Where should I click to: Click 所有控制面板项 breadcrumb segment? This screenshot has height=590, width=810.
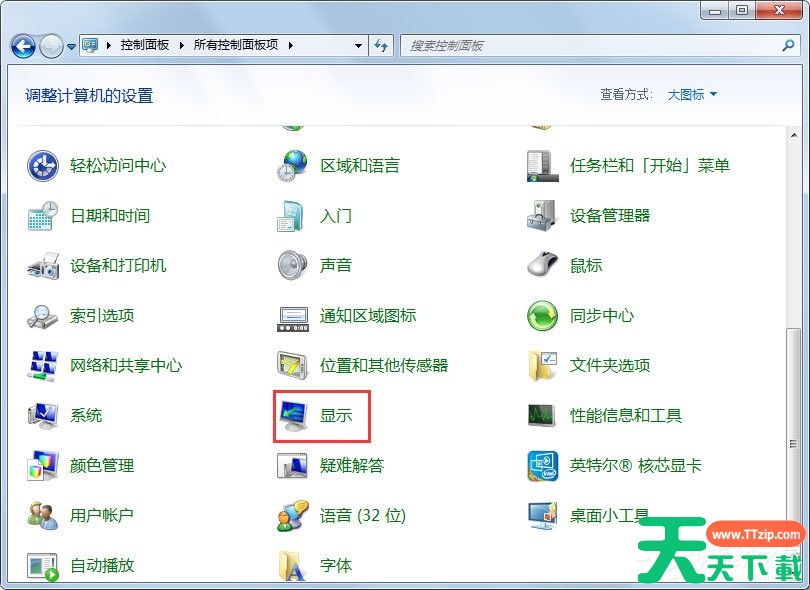(x=236, y=46)
